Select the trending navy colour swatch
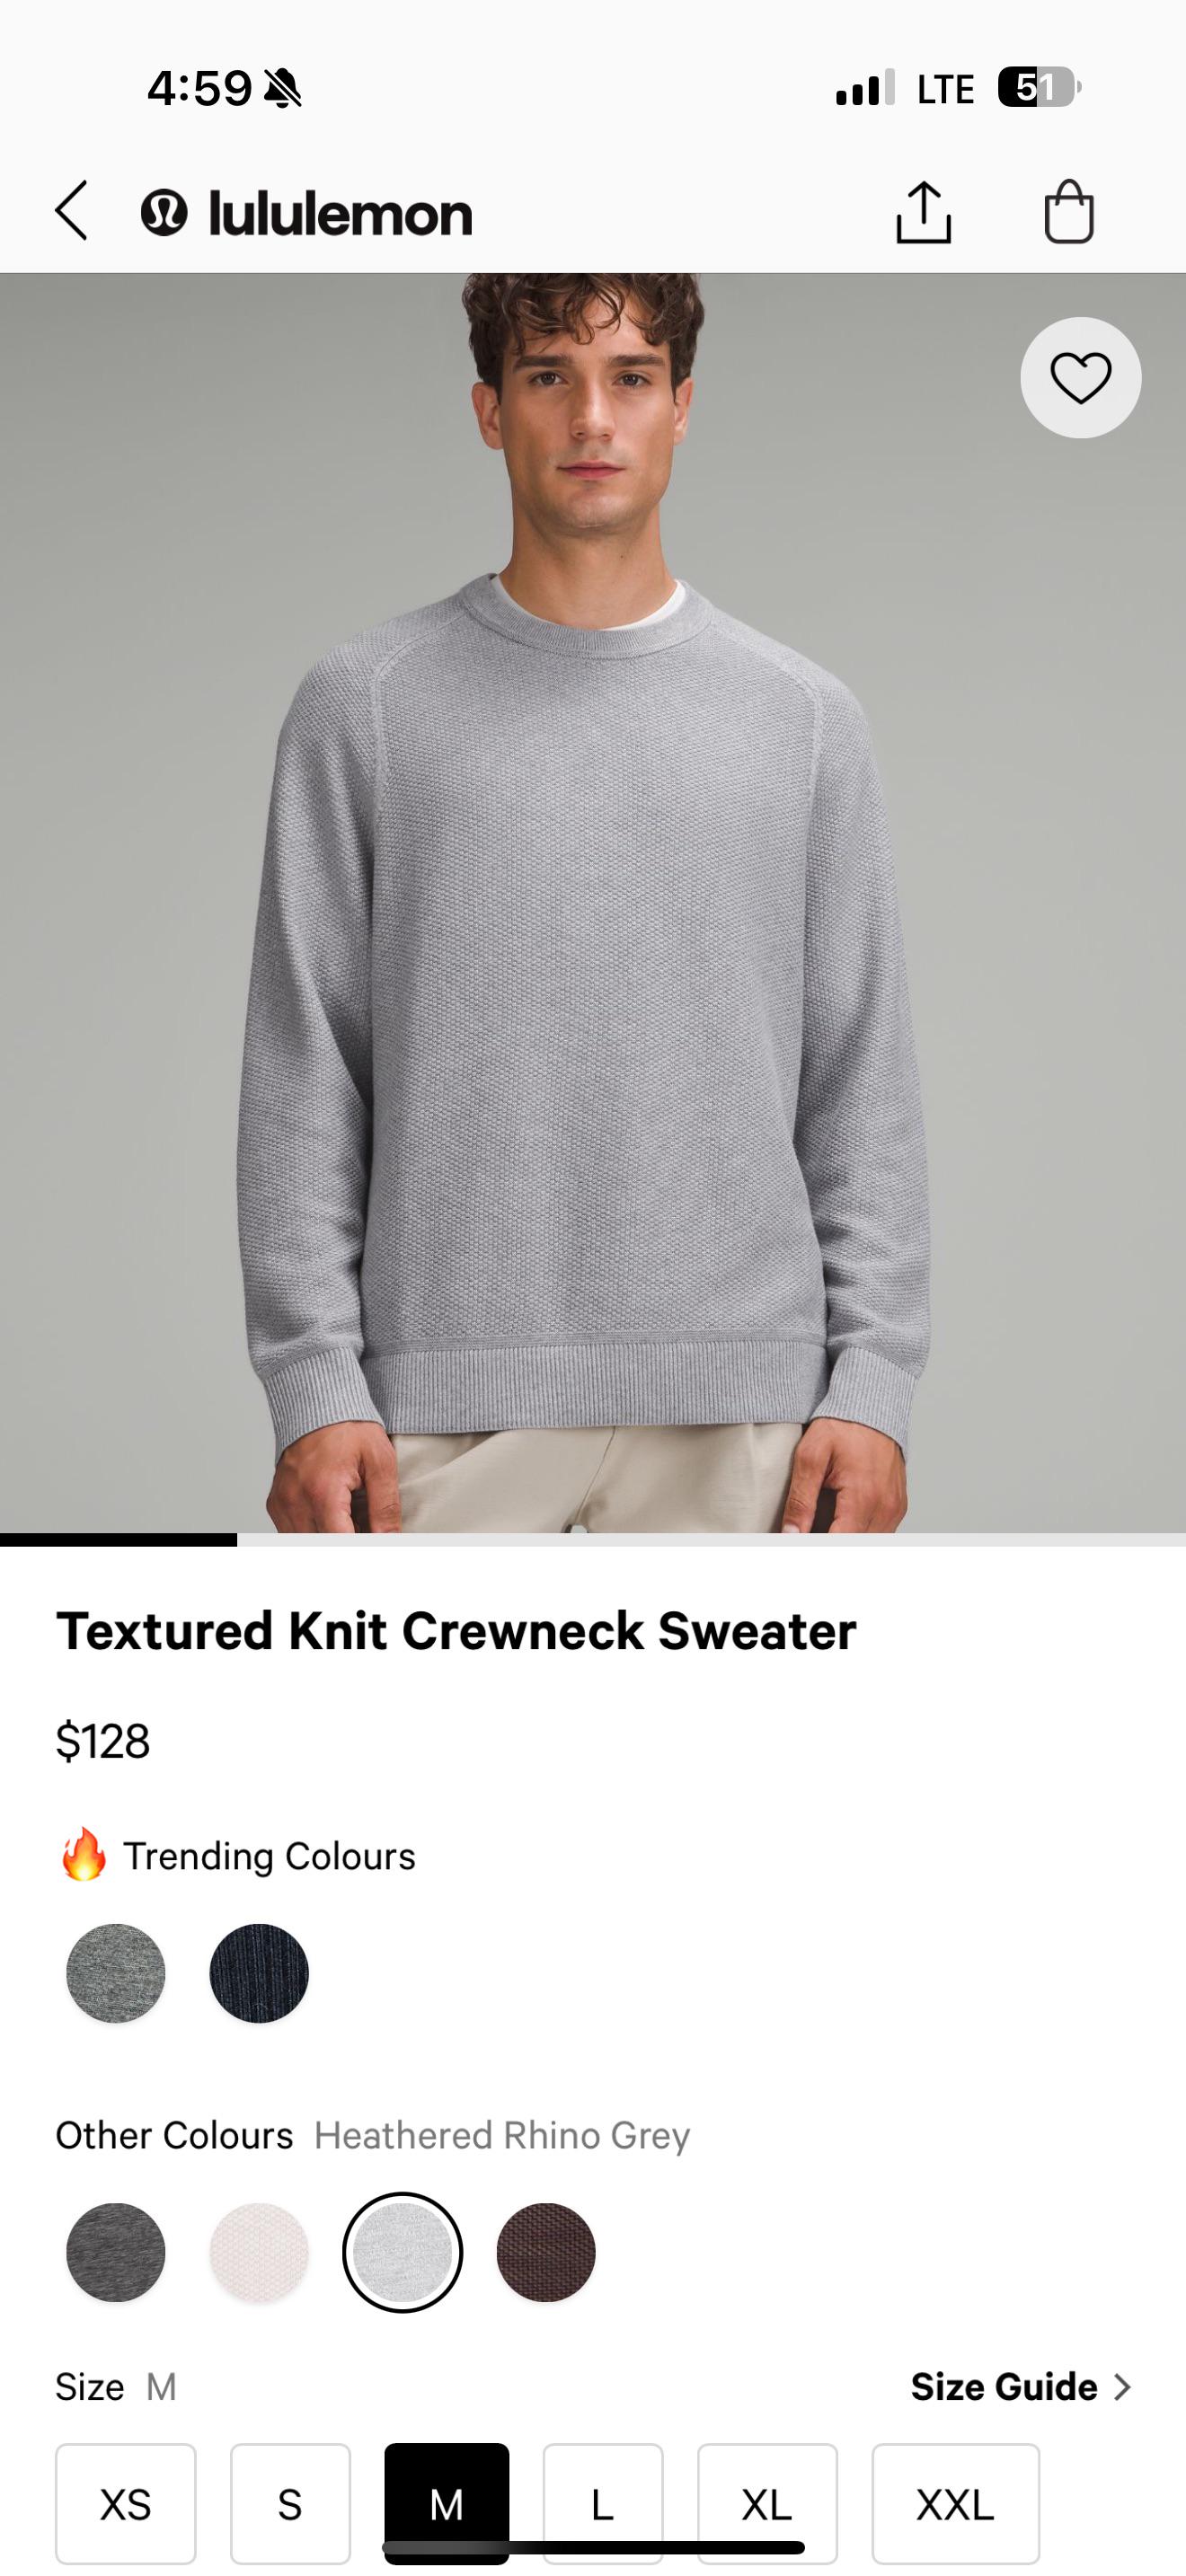 (x=259, y=1973)
